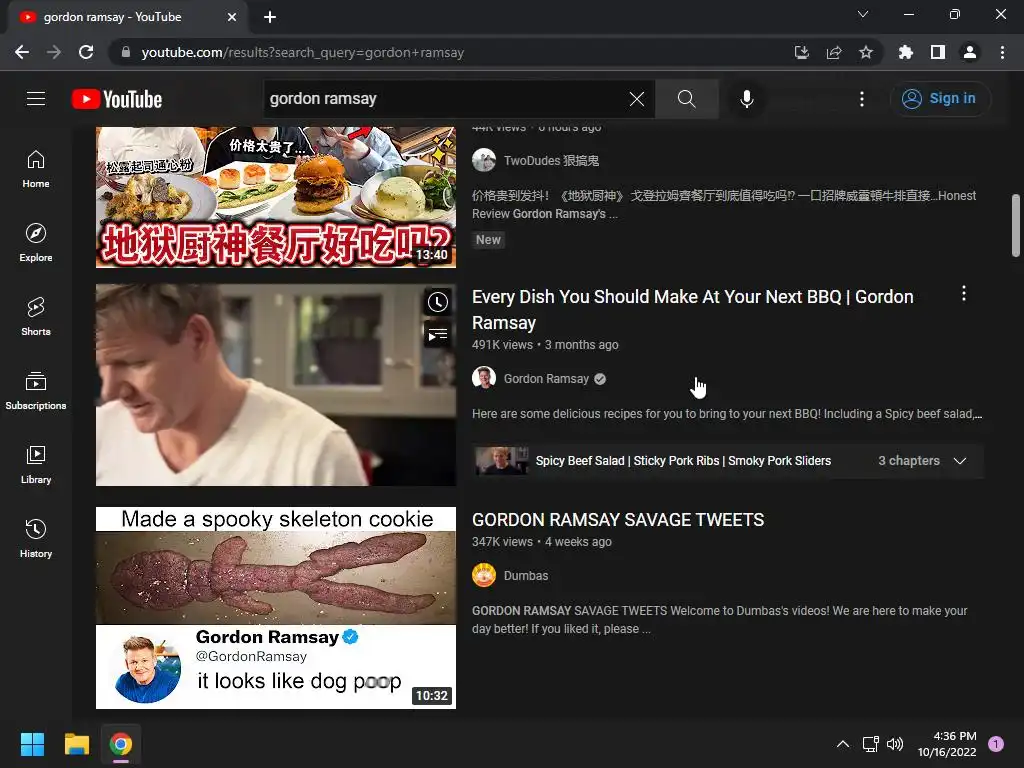Image resolution: width=1024 pixels, height=768 pixels.
Task: Open GORDON RAMSAY SAVAGE TWEETS video title
Action: click(x=618, y=520)
